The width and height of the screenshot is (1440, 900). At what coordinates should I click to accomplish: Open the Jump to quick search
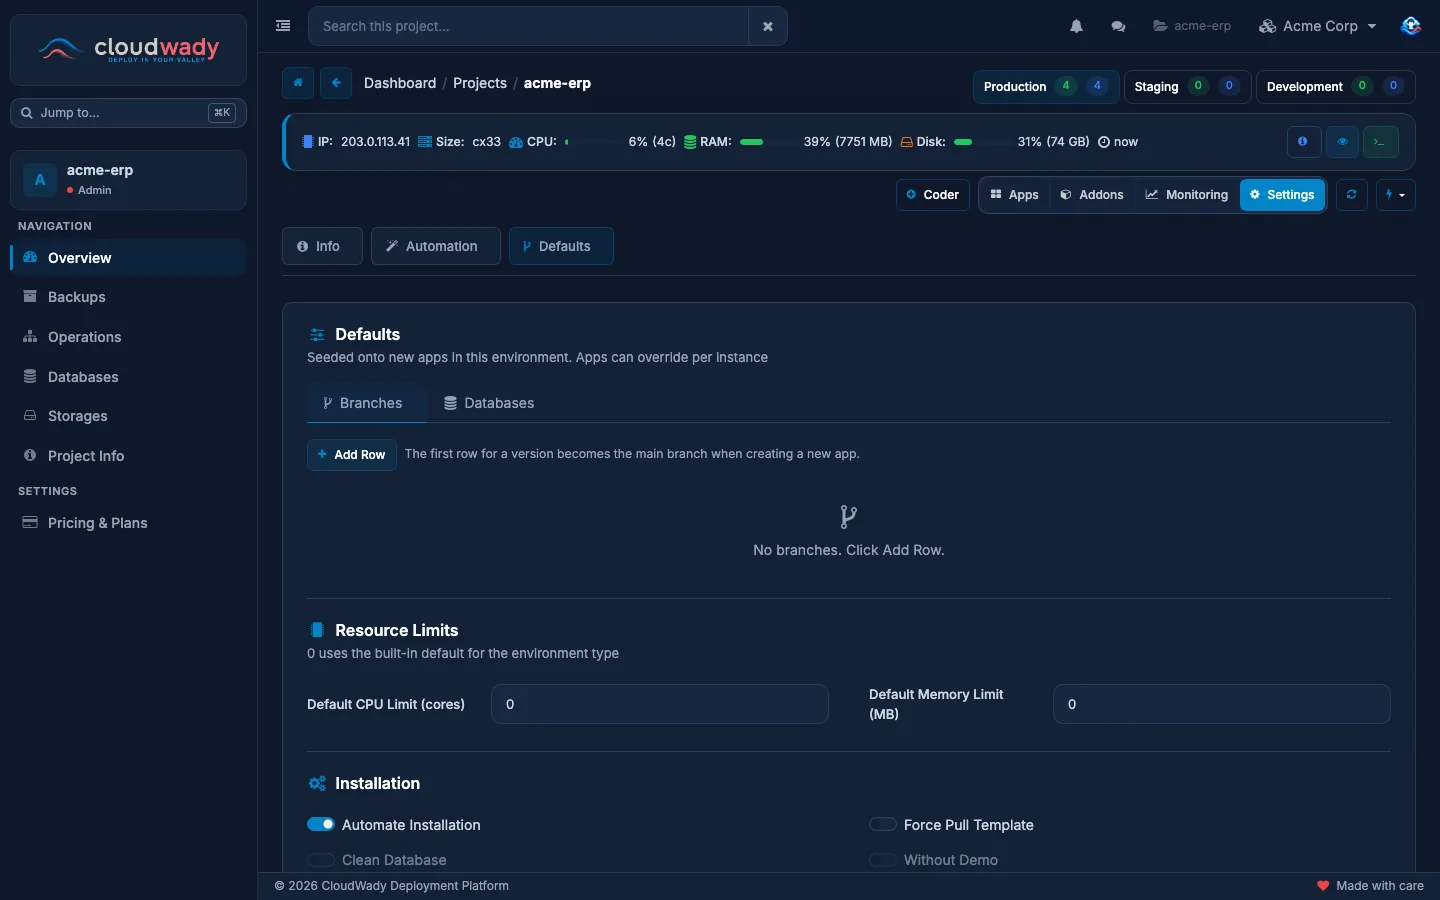(128, 113)
